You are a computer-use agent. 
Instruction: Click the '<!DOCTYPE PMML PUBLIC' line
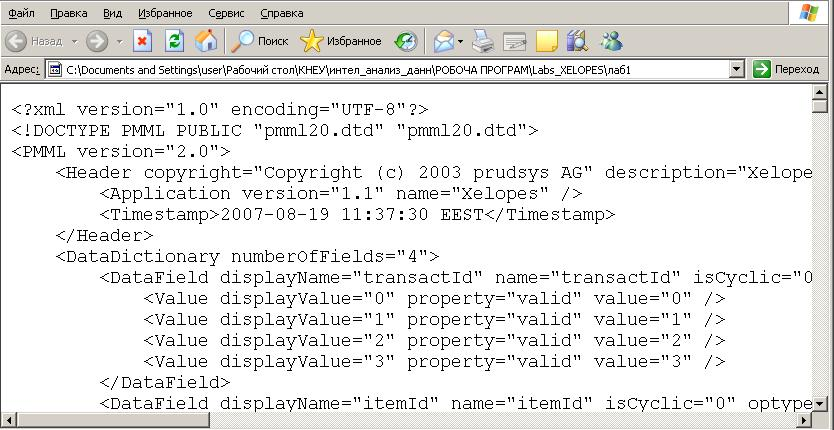pos(275,131)
